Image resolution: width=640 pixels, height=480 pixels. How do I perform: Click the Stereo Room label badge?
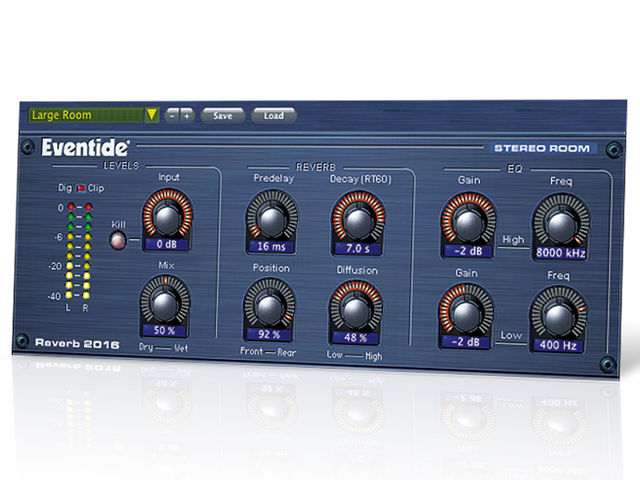pos(542,148)
